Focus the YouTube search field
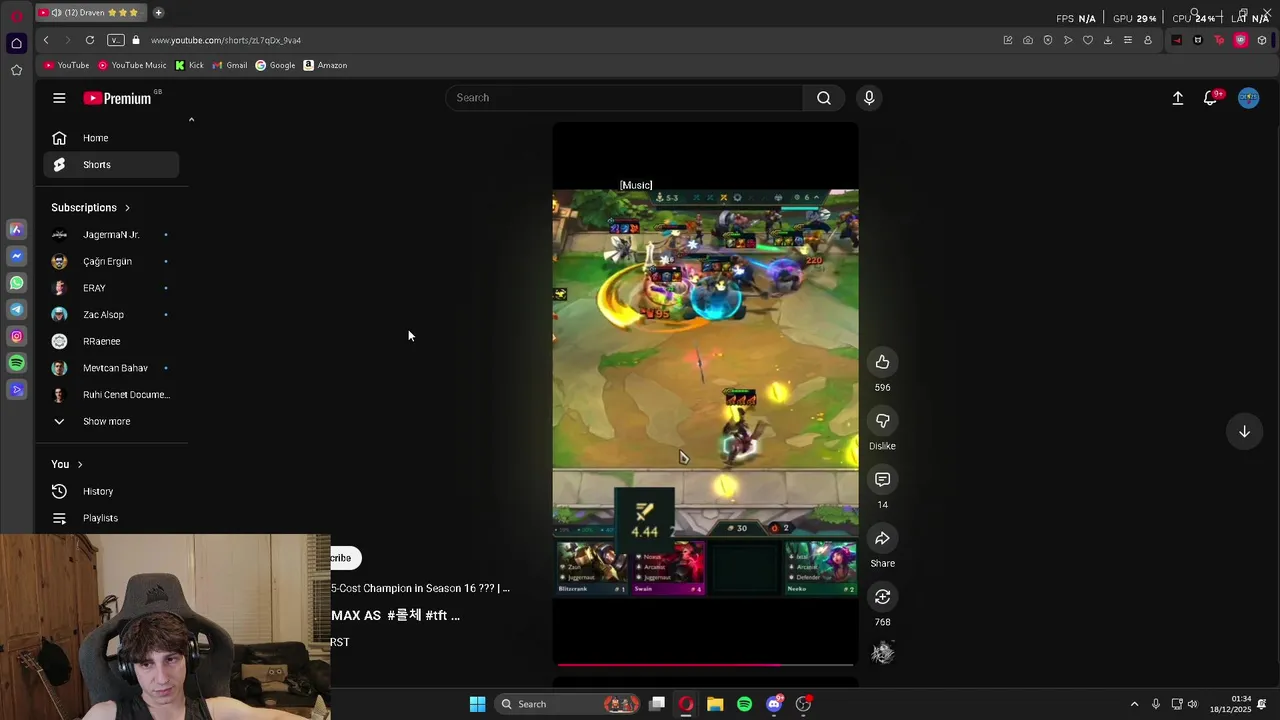 pyautogui.click(x=624, y=98)
